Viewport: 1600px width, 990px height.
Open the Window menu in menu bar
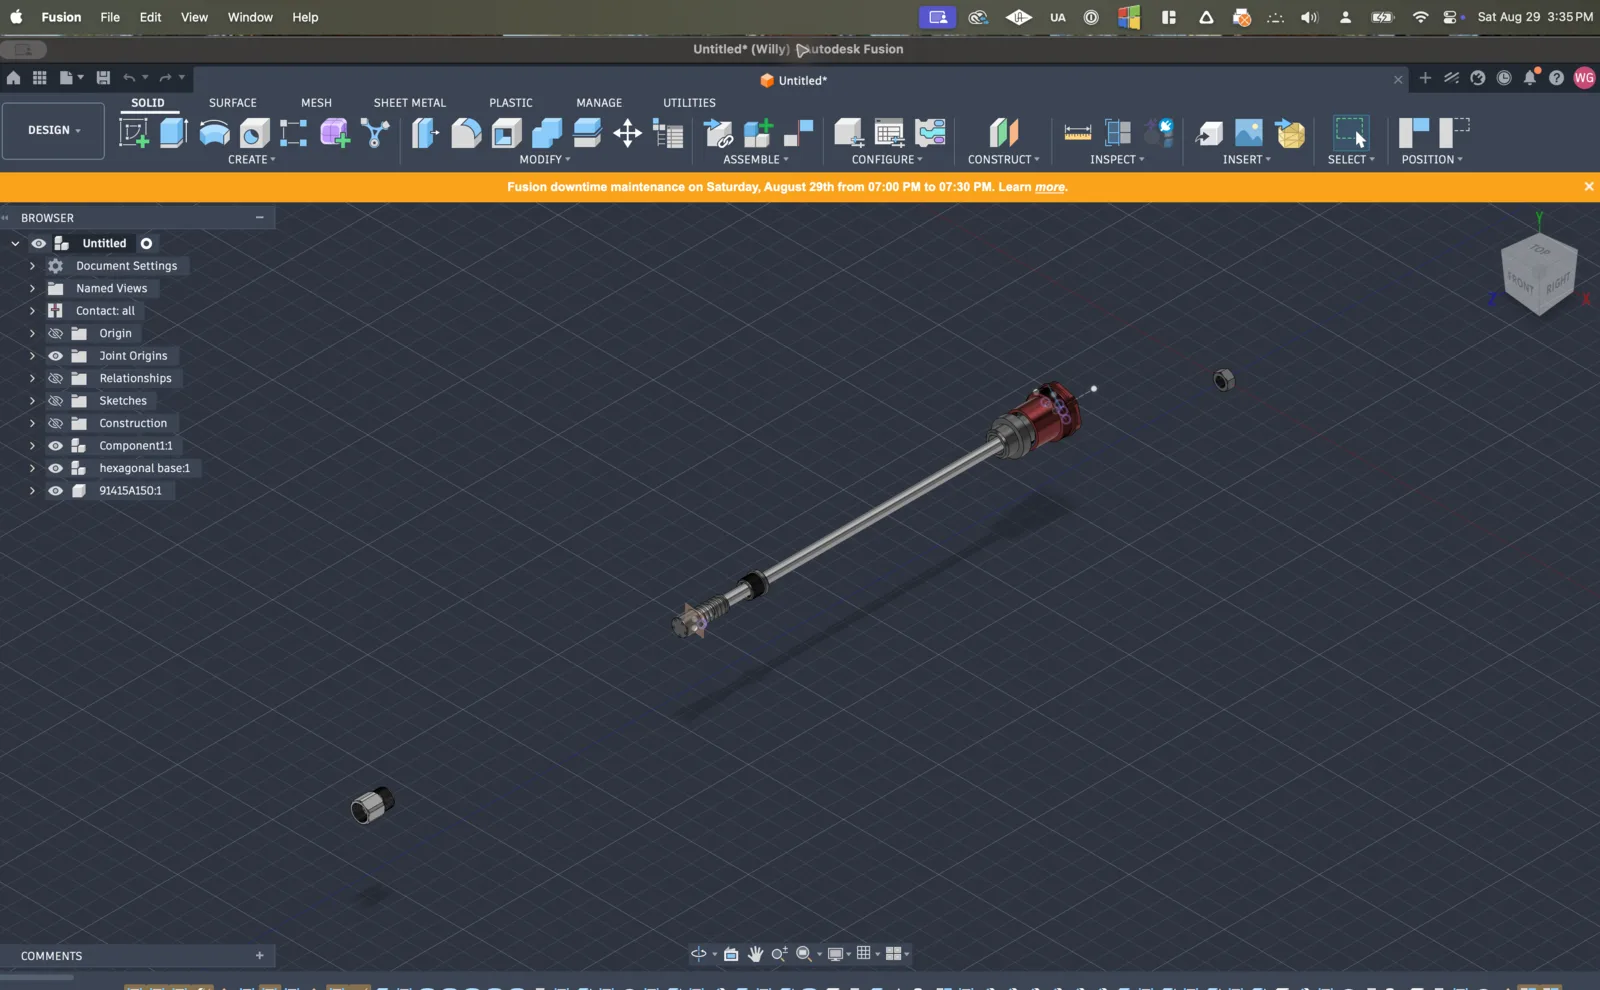point(250,17)
